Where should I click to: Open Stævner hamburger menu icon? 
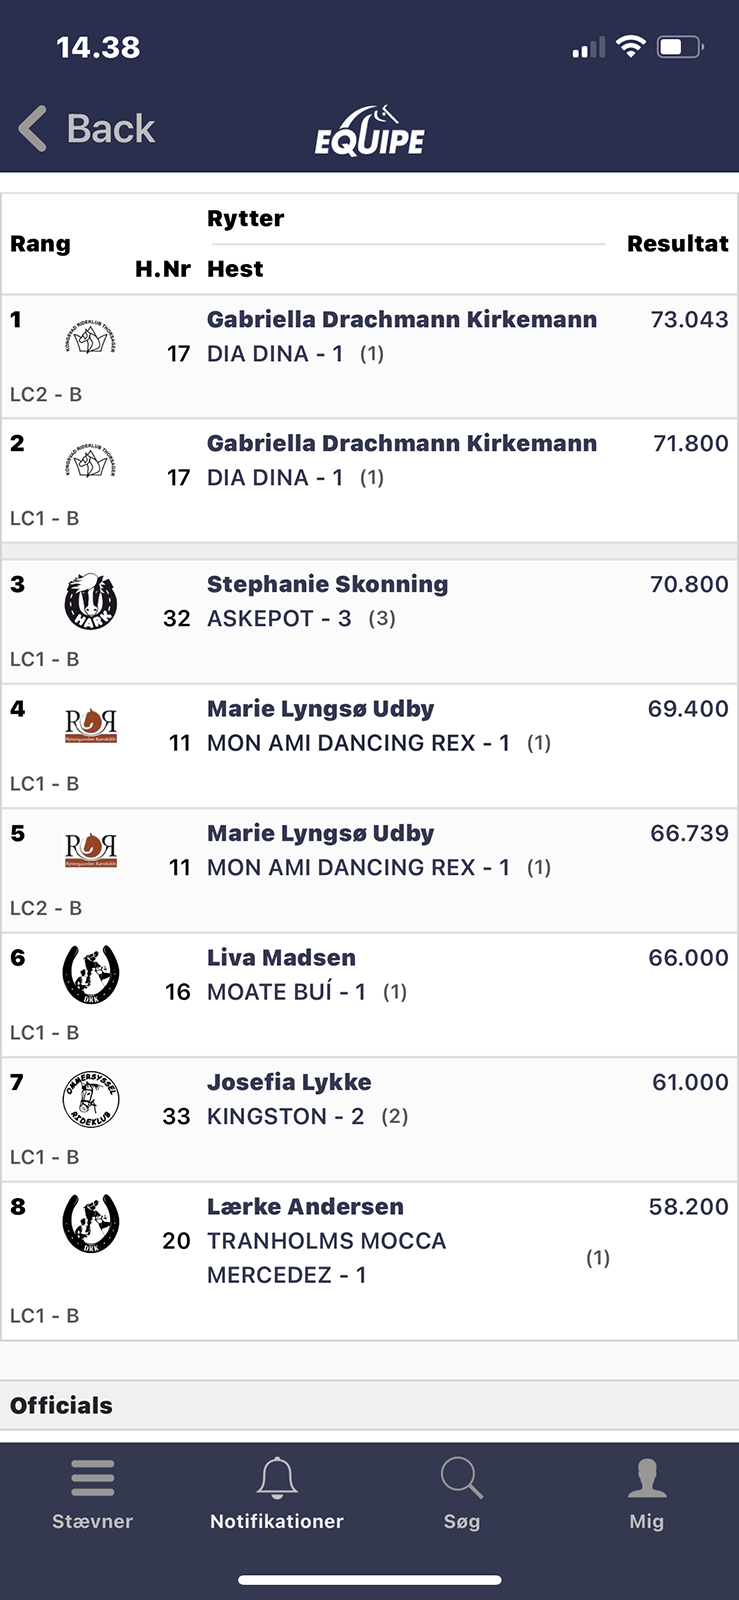pos(92,1477)
